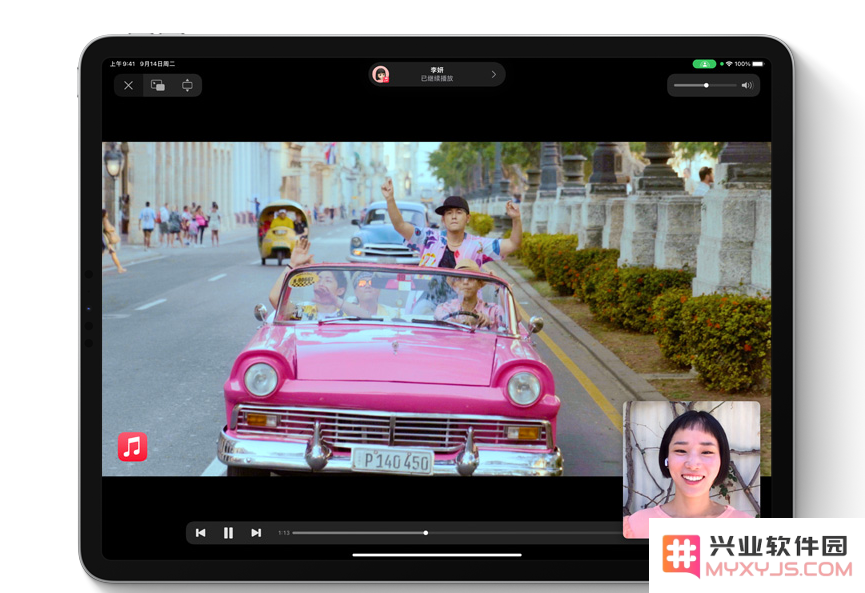
Task: Tap the Apple Music app icon
Action: (x=132, y=446)
